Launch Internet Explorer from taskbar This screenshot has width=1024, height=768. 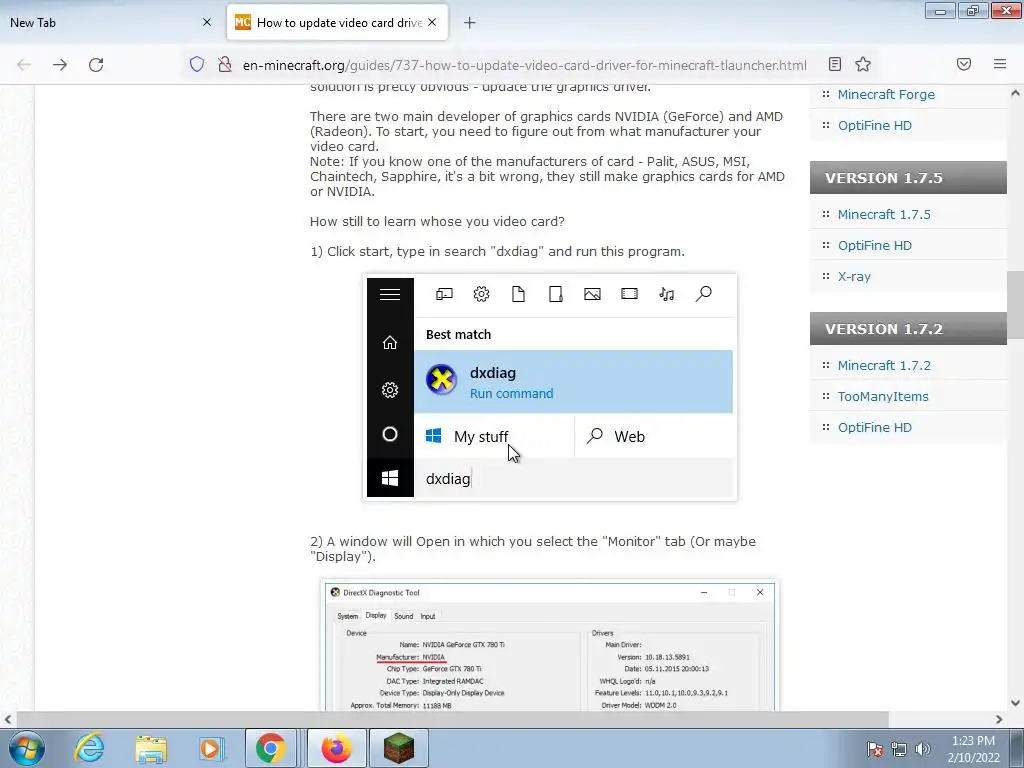click(89, 748)
